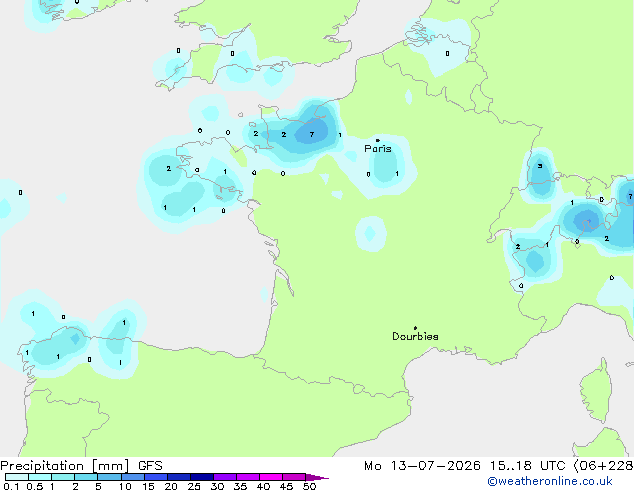Click the '(06+228' model run text
The height and width of the screenshot is (490, 634).
coord(604,466)
